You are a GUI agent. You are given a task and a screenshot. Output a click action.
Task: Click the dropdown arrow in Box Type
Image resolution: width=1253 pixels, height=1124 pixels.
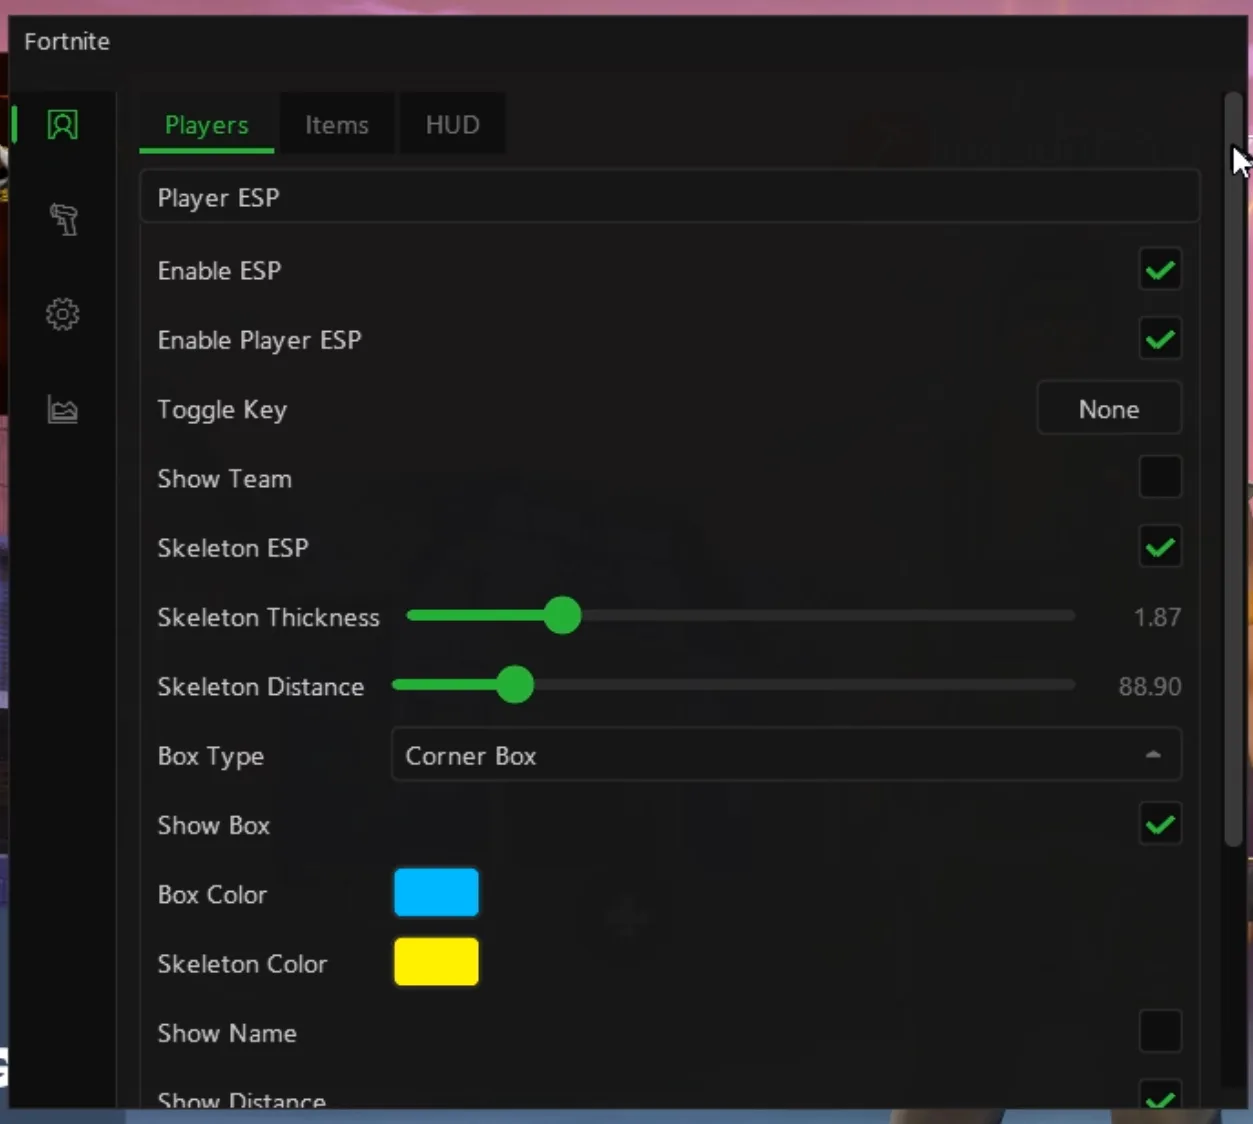pyautogui.click(x=1153, y=755)
